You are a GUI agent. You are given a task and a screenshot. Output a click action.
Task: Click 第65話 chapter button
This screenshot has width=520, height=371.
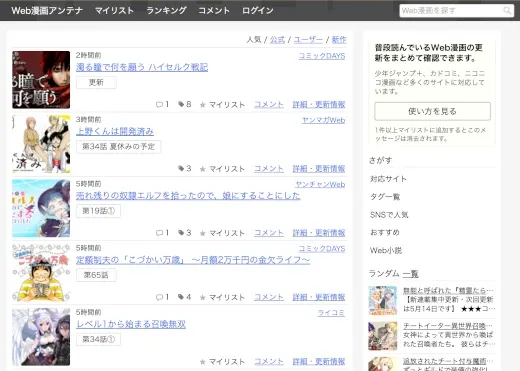tap(96, 275)
